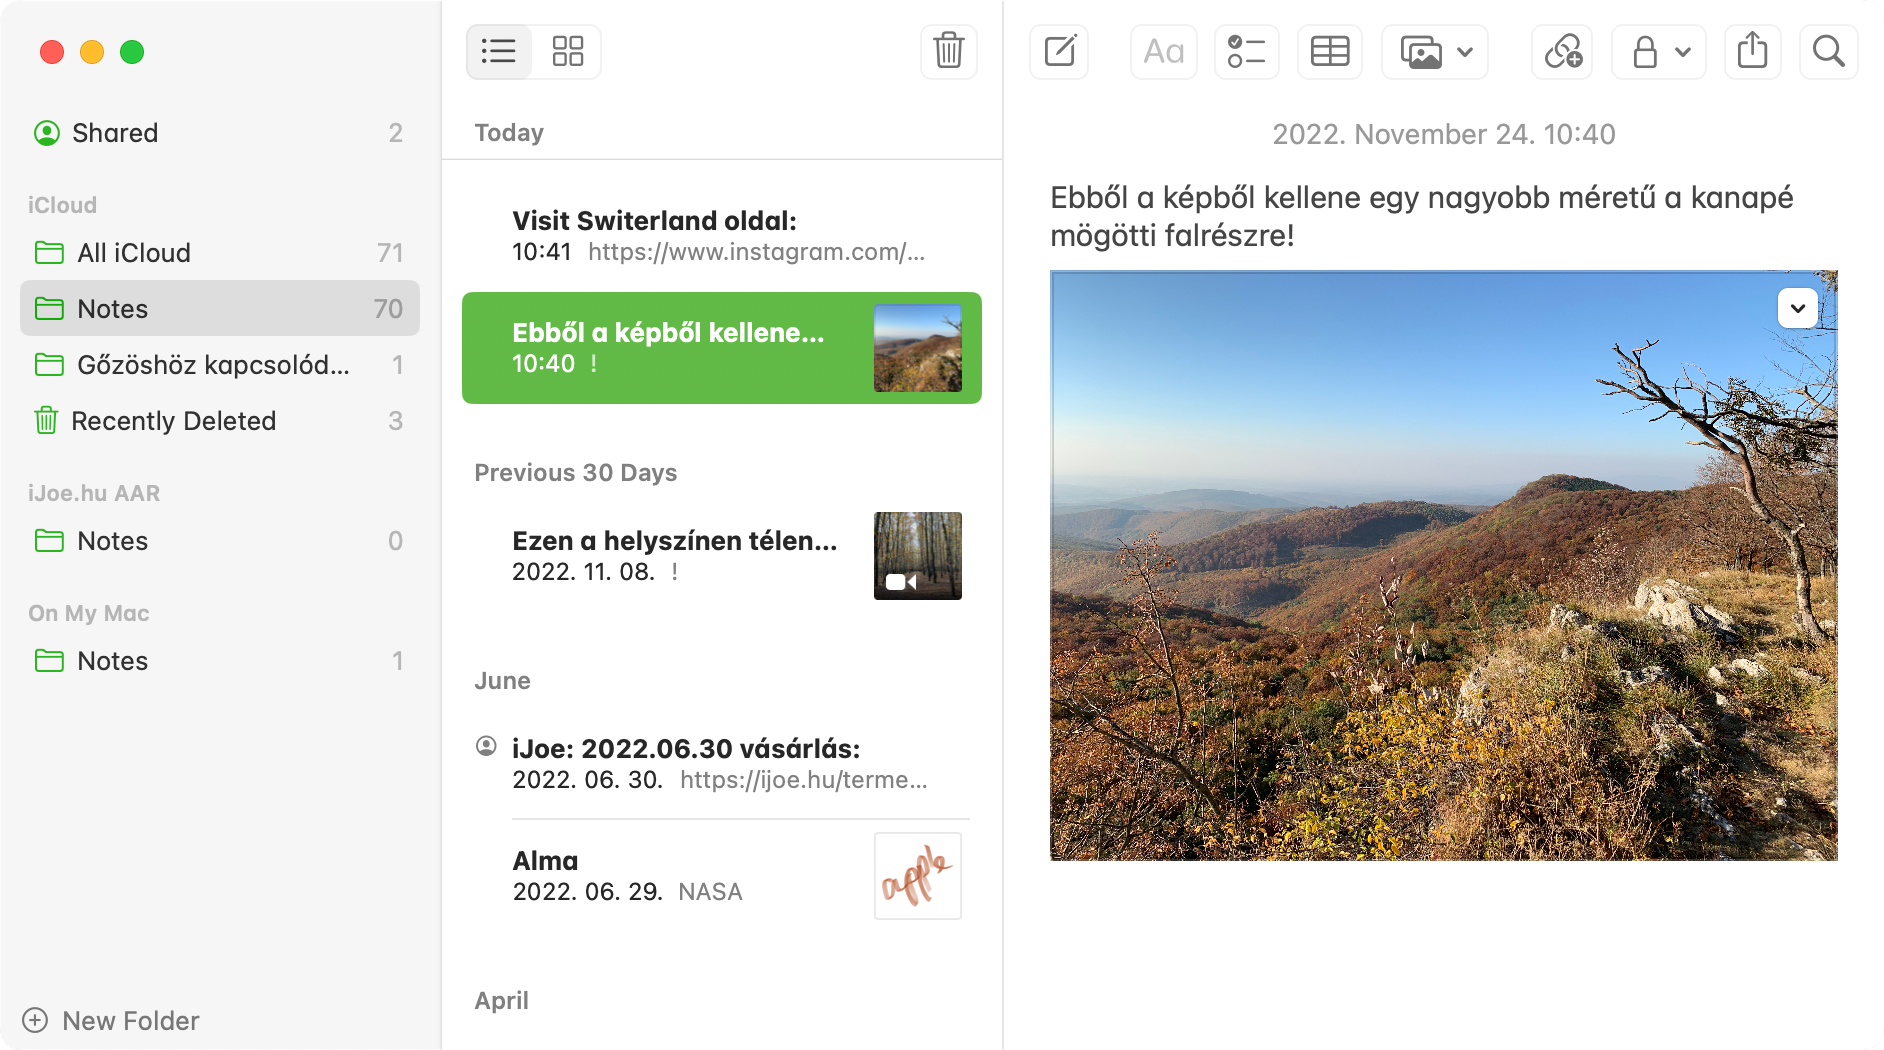Open the image options chevron on photo
The width and height of the screenshot is (1884, 1050).
(1798, 308)
